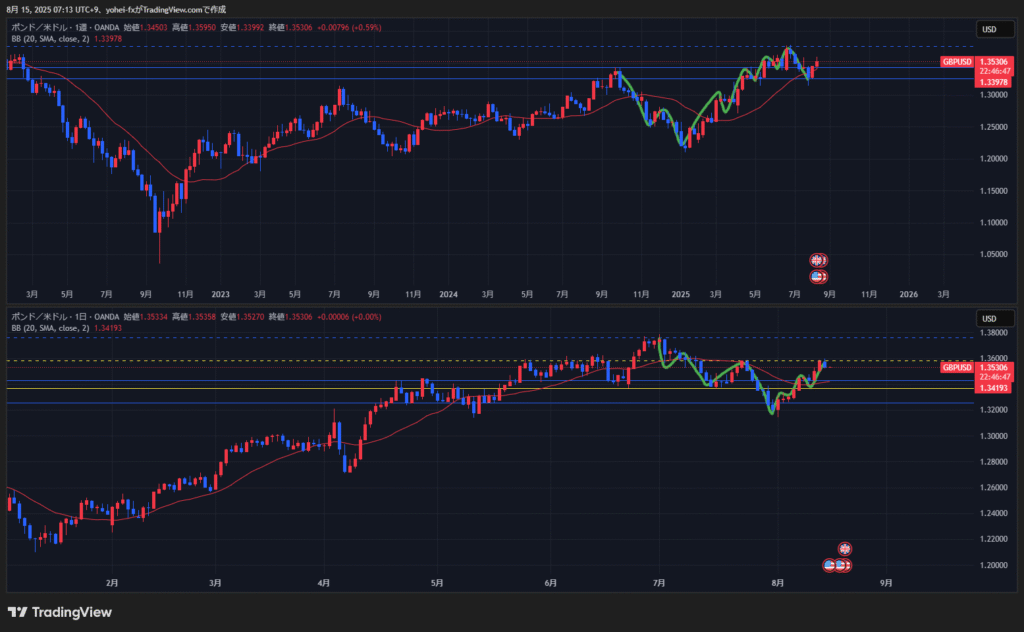Image resolution: width=1024 pixels, height=632 pixels.
Task: Click the 1.38000 level on daily price axis
Action: [x=993, y=333]
